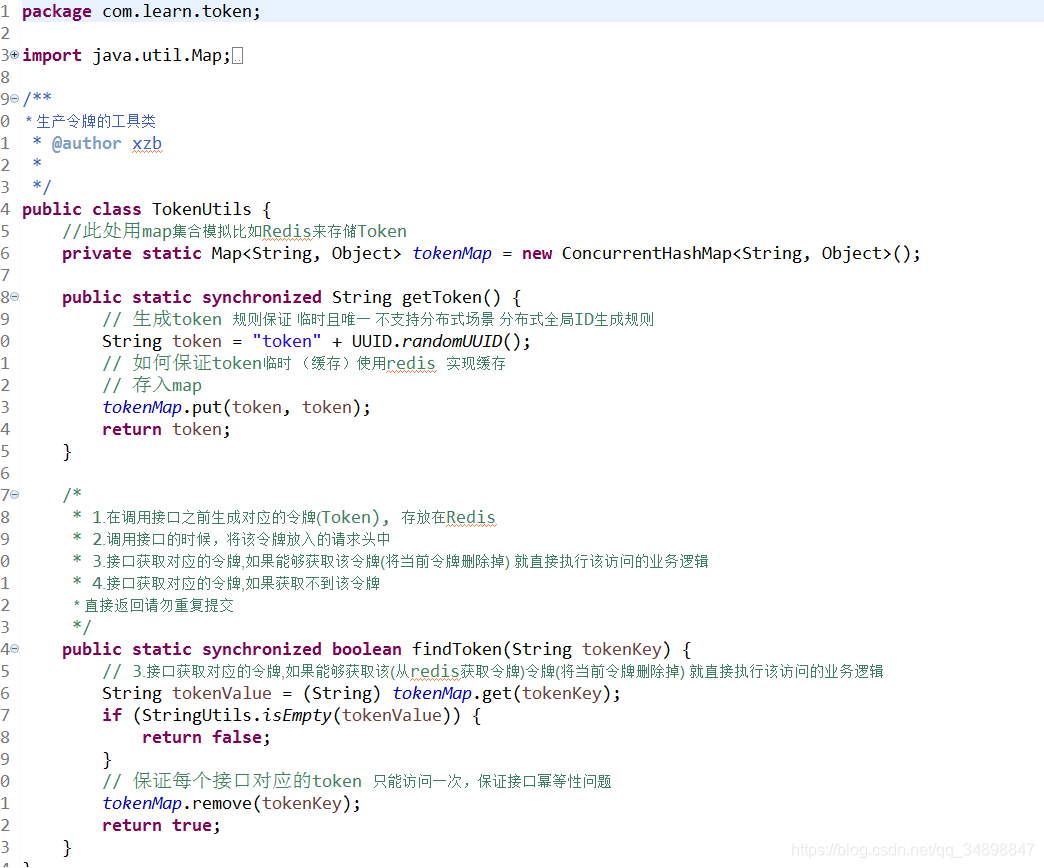This screenshot has height=868, width=1044.
Task: Click the @author tag in the Javadoc
Action: tap(87, 143)
